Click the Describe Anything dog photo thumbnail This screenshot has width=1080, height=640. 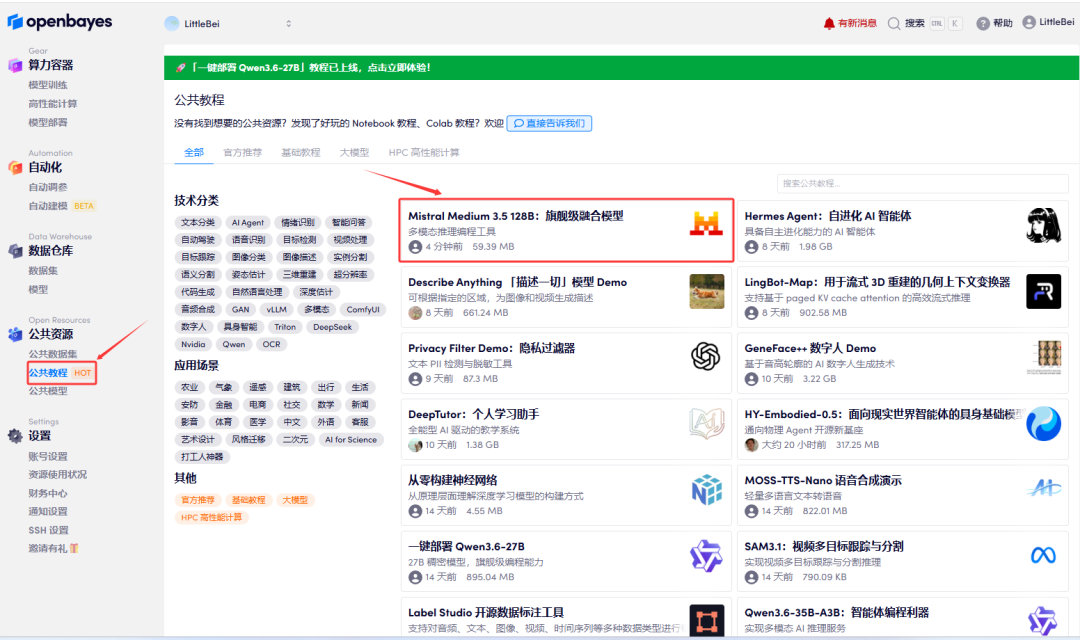pyautogui.click(x=707, y=291)
